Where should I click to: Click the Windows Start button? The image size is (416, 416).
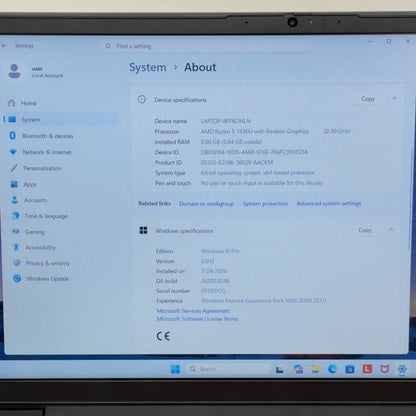(x=175, y=369)
